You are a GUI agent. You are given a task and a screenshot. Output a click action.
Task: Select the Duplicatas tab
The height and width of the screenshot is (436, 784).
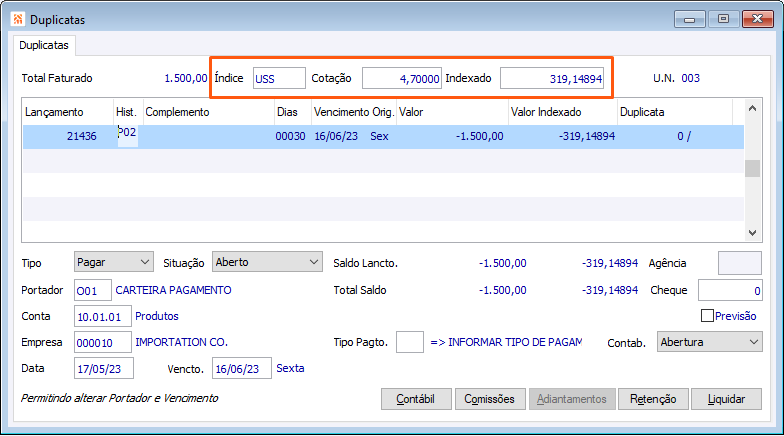click(x=44, y=45)
